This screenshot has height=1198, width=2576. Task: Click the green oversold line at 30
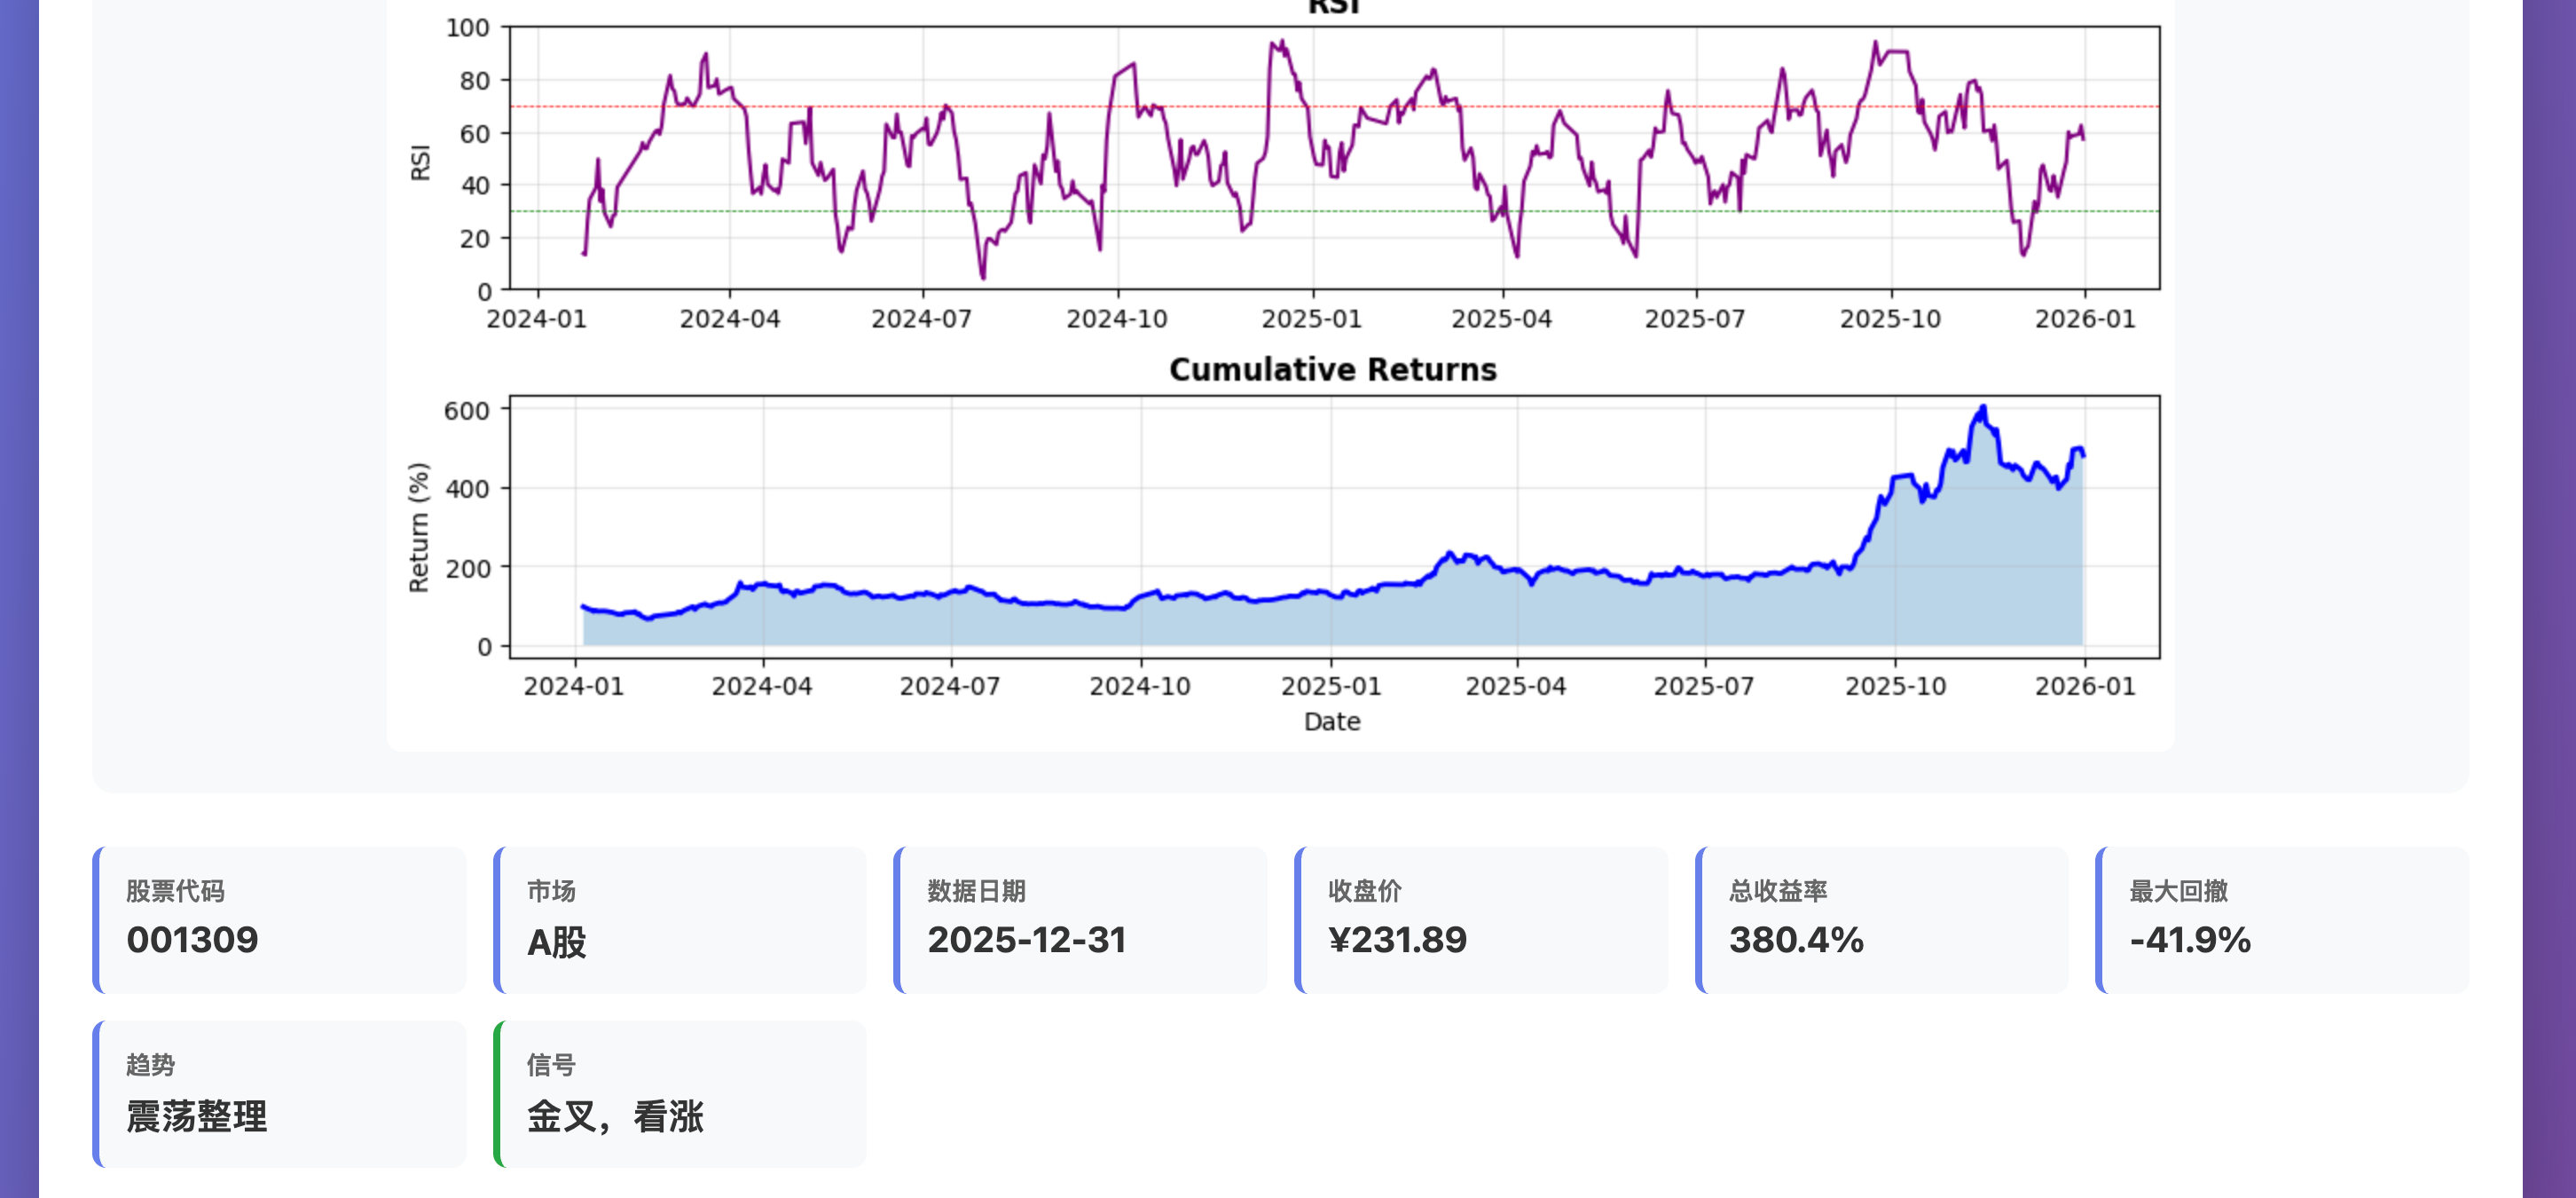point(2120,211)
